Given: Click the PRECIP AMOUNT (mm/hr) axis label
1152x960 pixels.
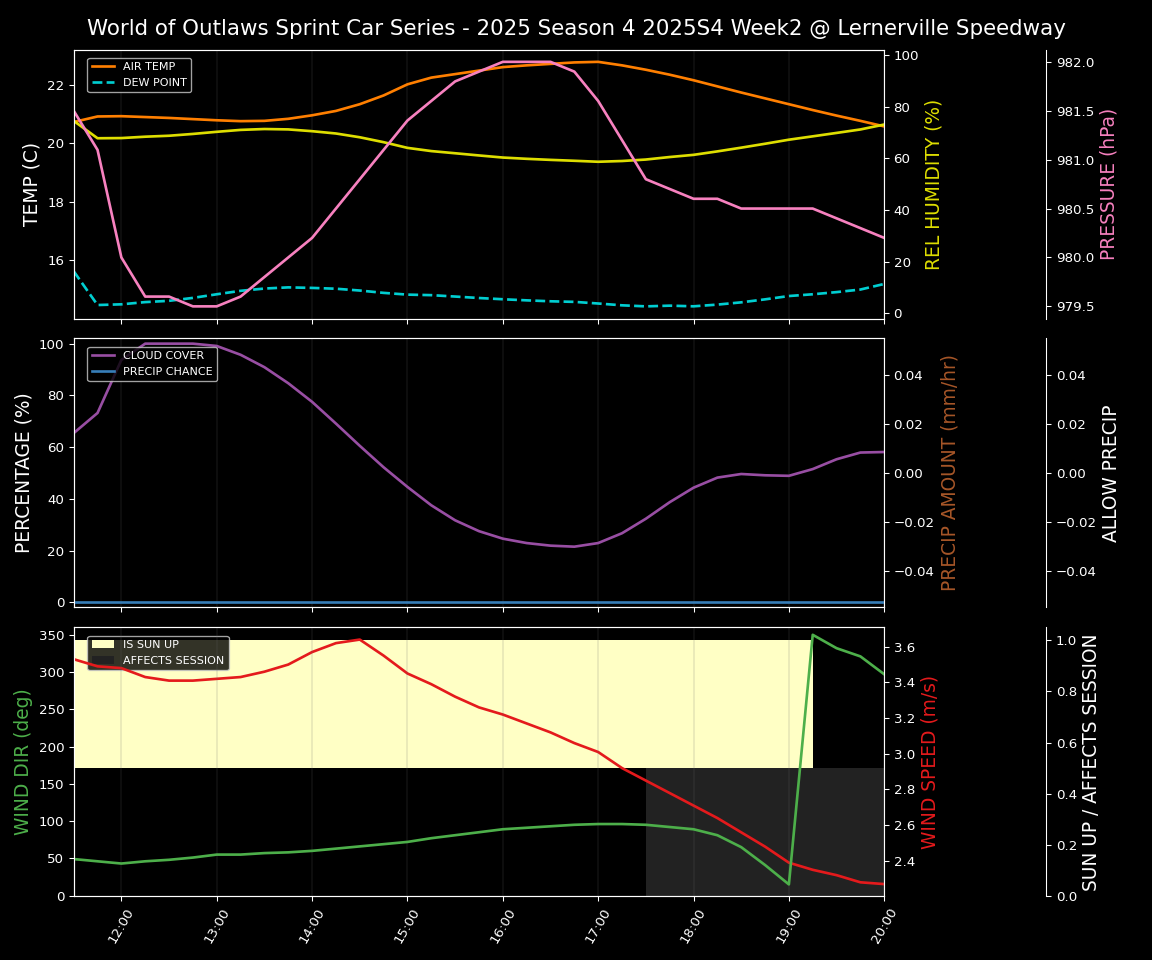Looking at the screenshot, I should tap(949, 472).
